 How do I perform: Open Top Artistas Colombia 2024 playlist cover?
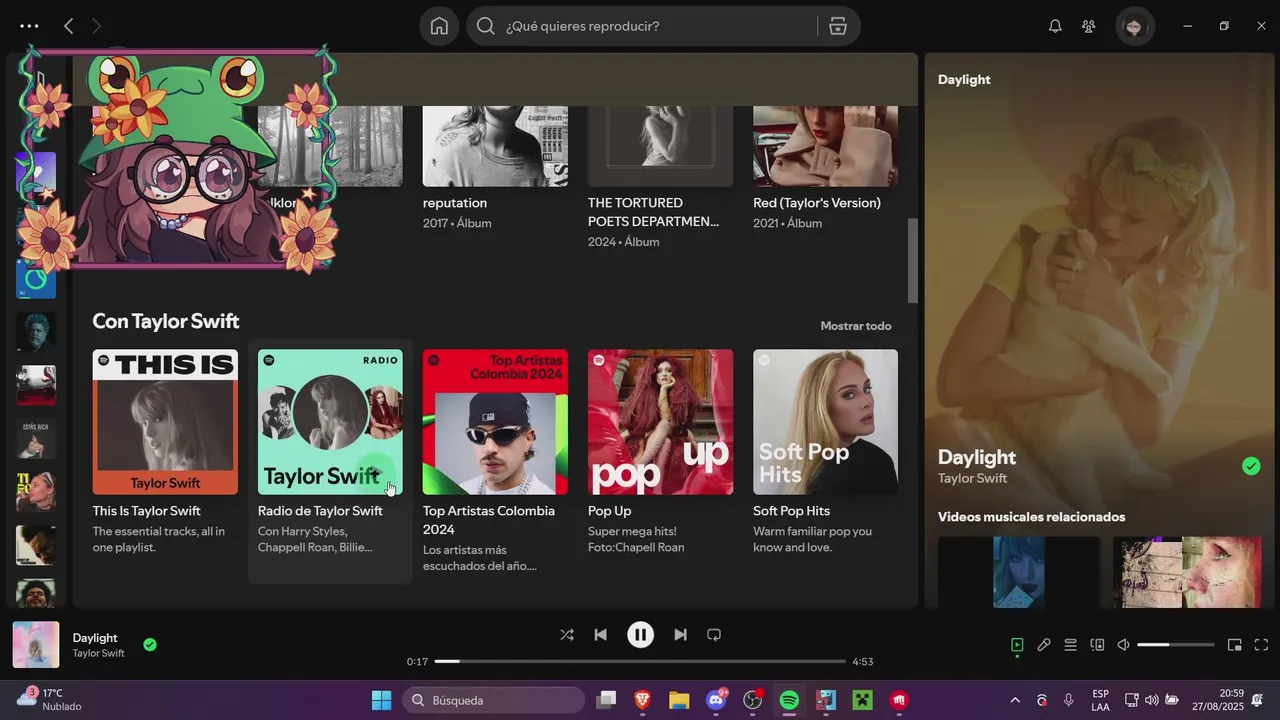(x=495, y=422)
